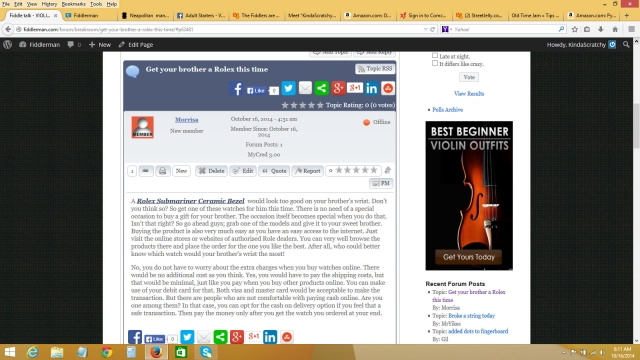Open the URL bar history dropdown arrow
640x360 pixels.
[425, 29]
